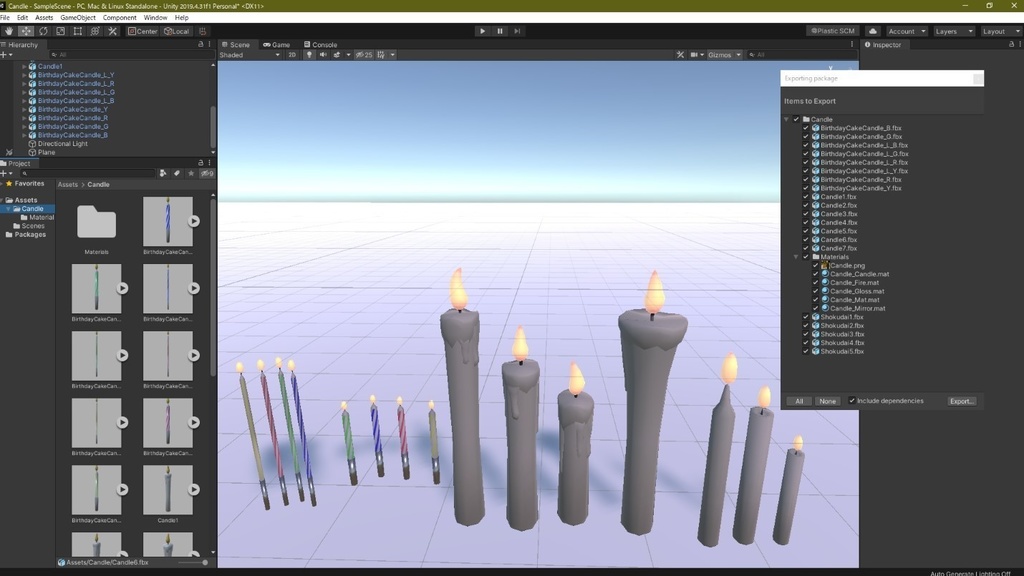Disable Include dependencies option
Viewport: 1024px width, 576px height.
coord(852,401)
